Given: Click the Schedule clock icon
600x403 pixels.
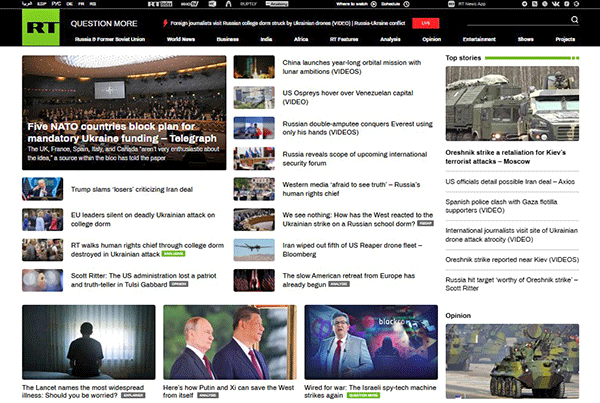Looking at the screenshot, I should [x=406, y=4].
